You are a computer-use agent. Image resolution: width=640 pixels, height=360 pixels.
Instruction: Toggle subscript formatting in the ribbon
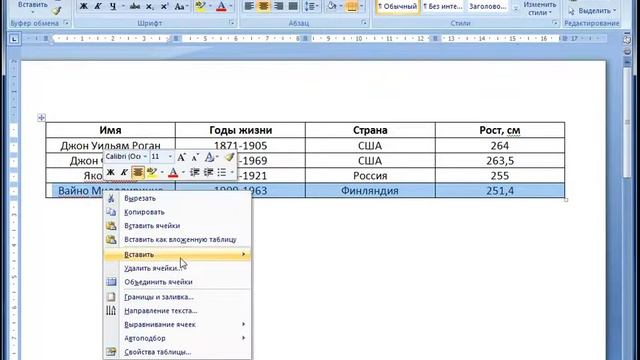[149, 6]
